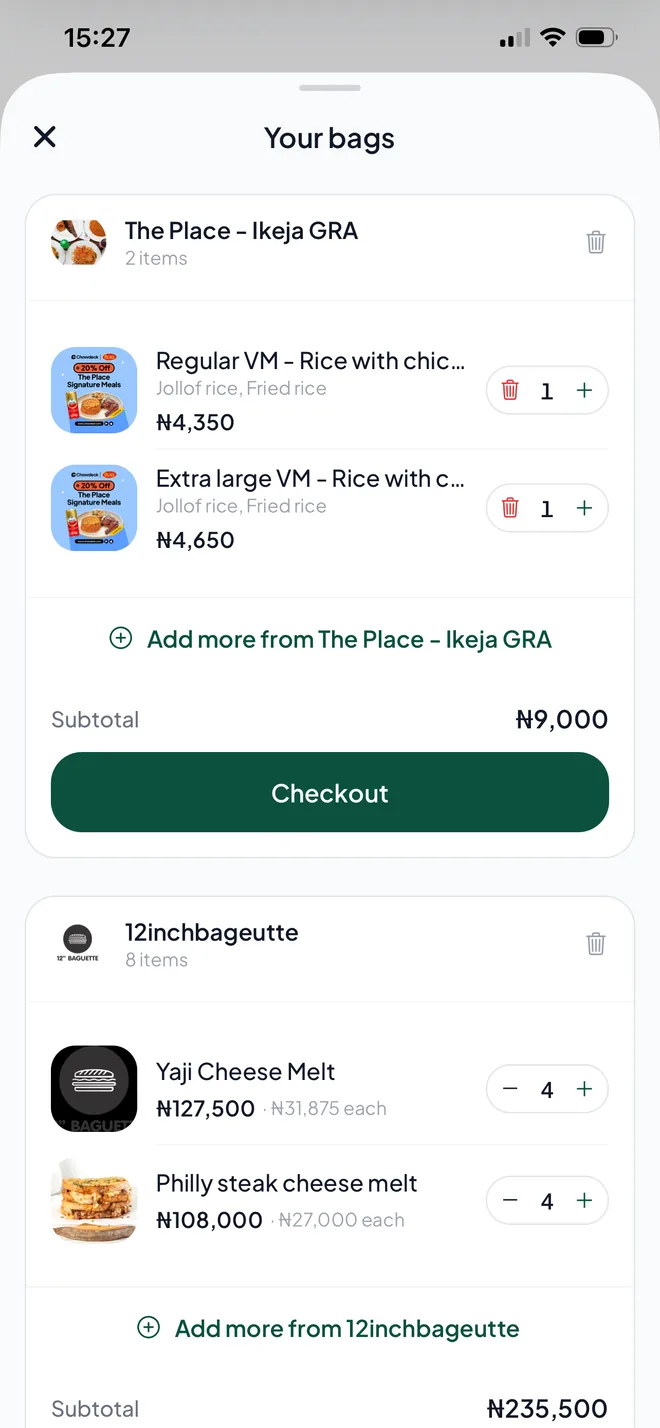
Task: Increase Philly steak cheese melt quantity
Action: 585,1200
